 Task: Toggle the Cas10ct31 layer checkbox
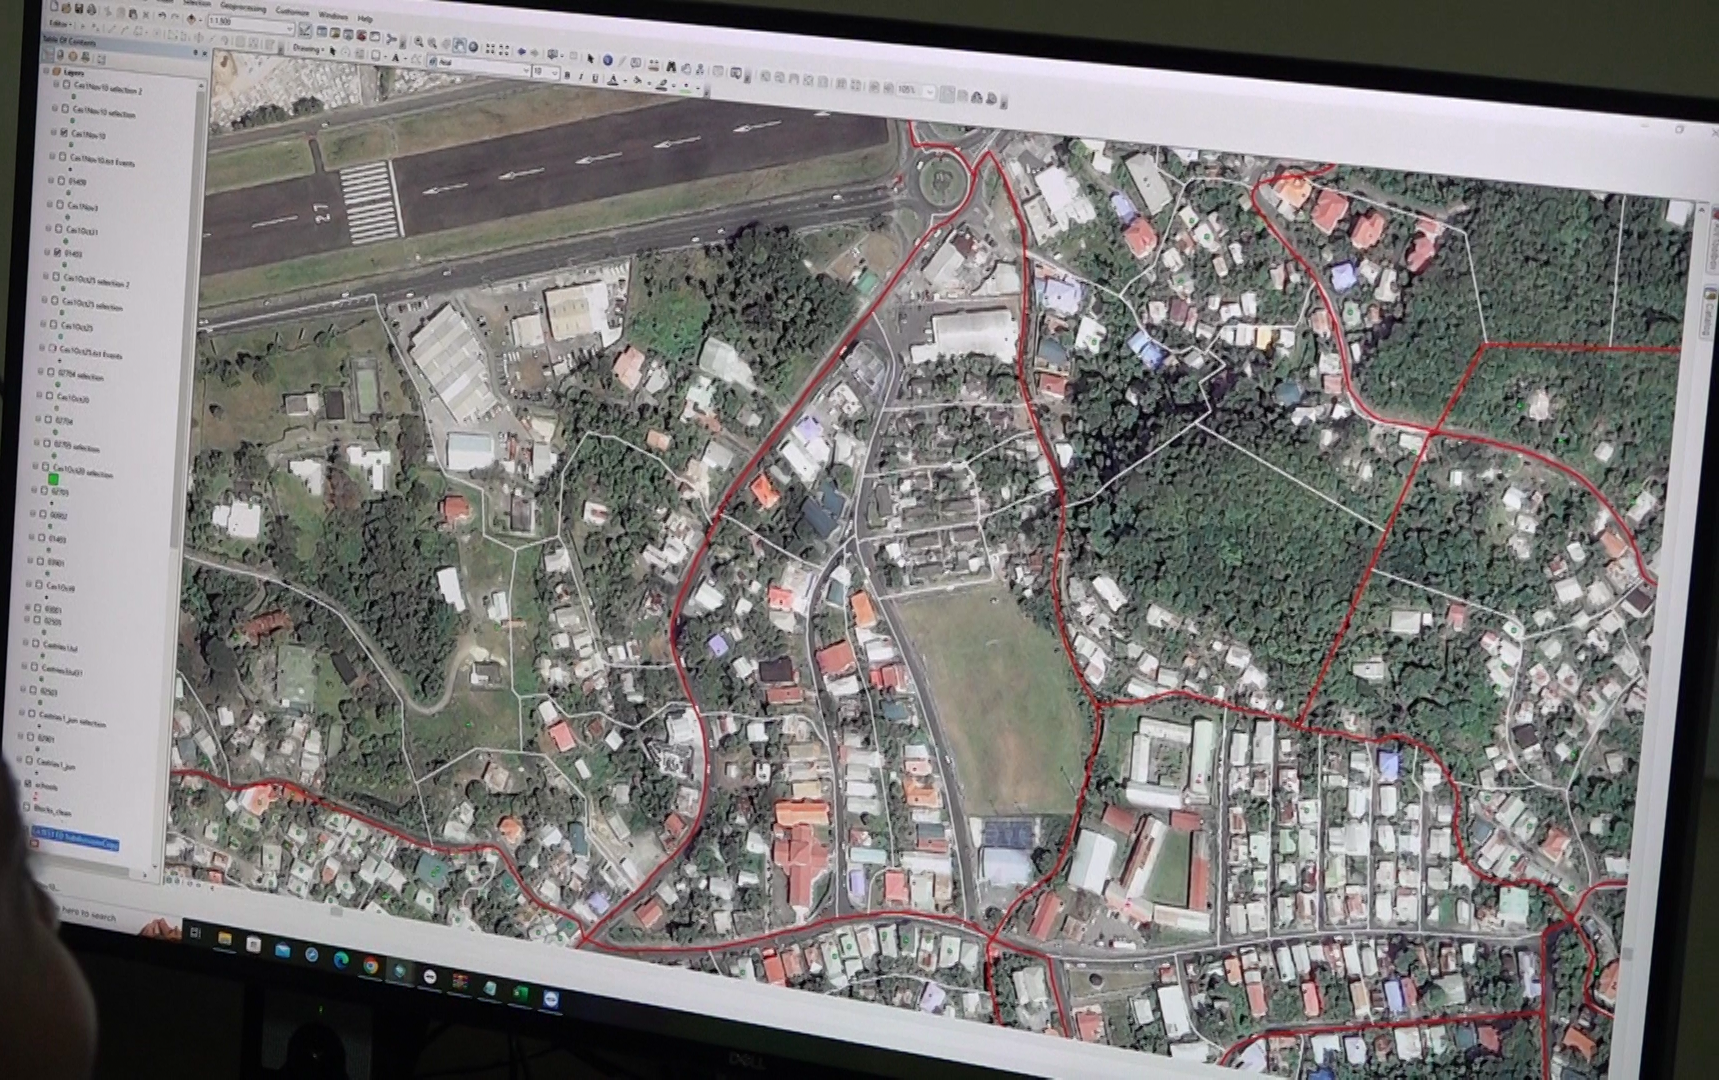coord(58,228)
